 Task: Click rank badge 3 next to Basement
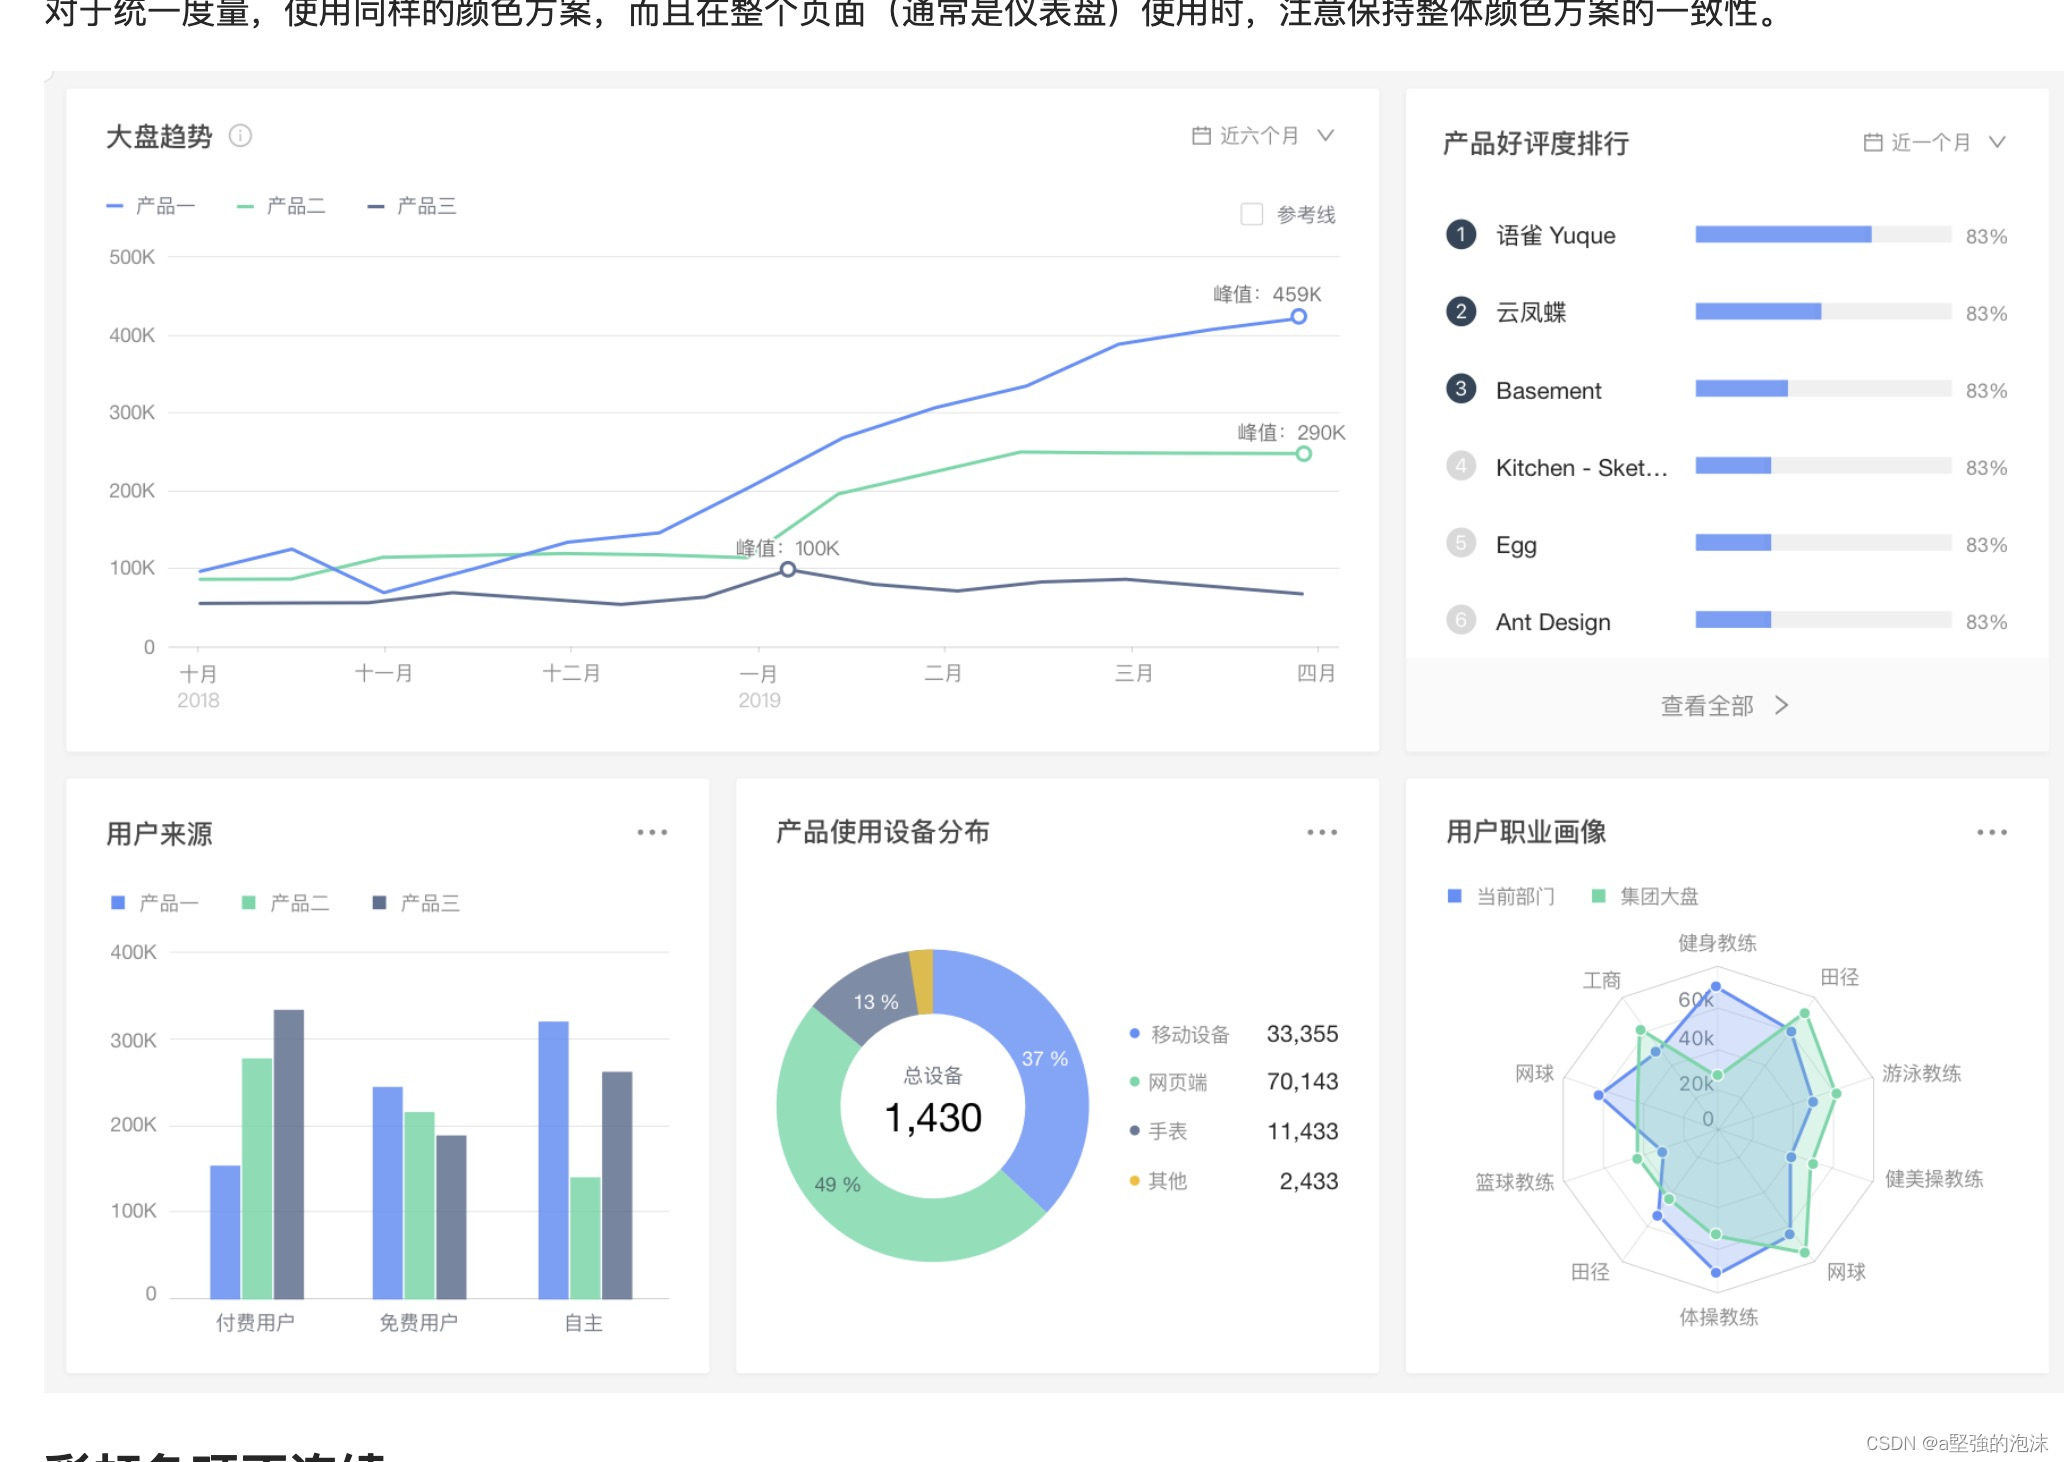[x=1461, y=389]
